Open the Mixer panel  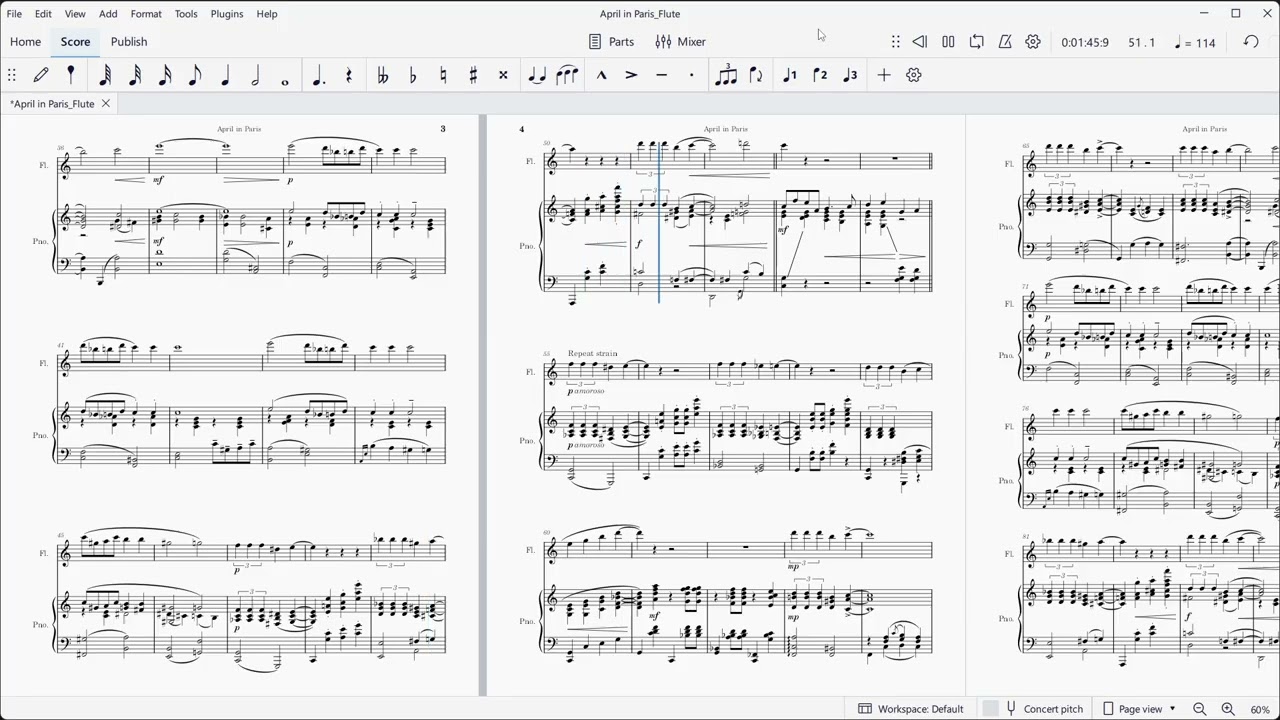[x=681, y=42]
